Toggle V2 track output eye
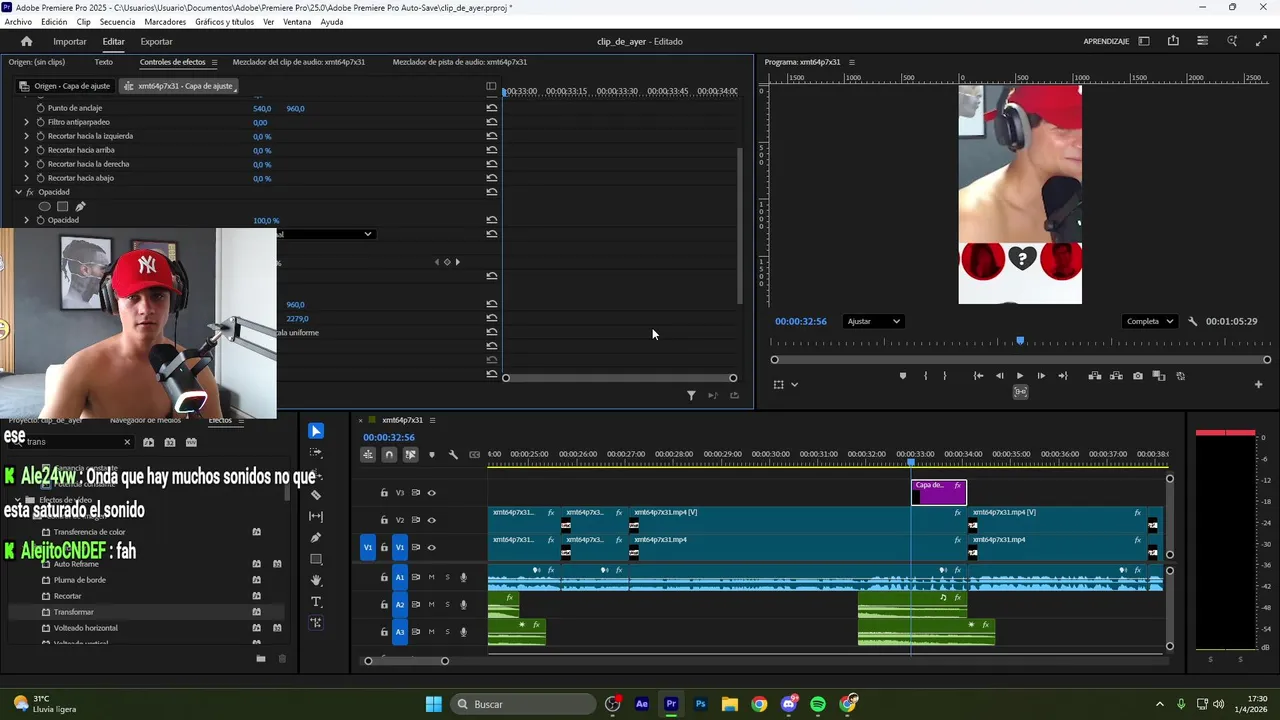 (432, 520)
